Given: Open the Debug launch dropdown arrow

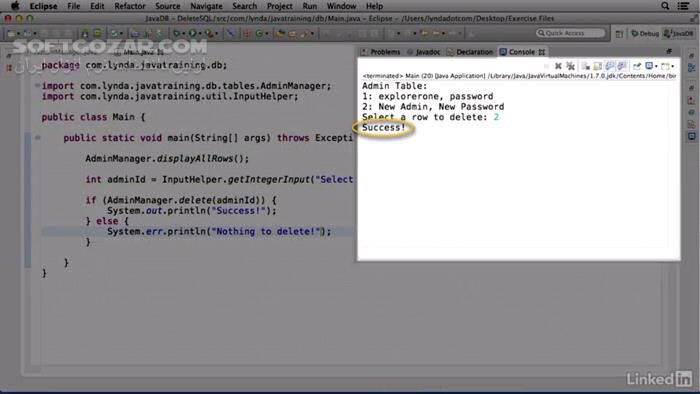Looking at the screenshot, I should [x=183, y=34].
